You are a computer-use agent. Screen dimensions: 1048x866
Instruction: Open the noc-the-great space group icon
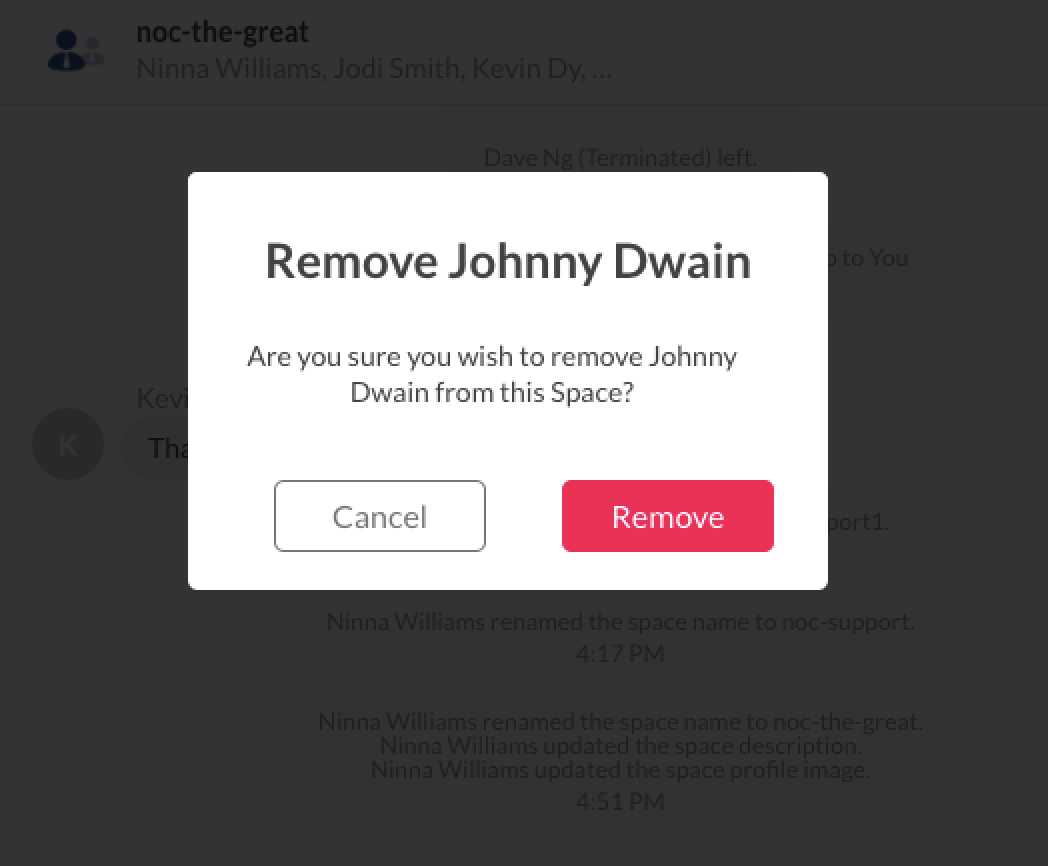coord(75,50)
